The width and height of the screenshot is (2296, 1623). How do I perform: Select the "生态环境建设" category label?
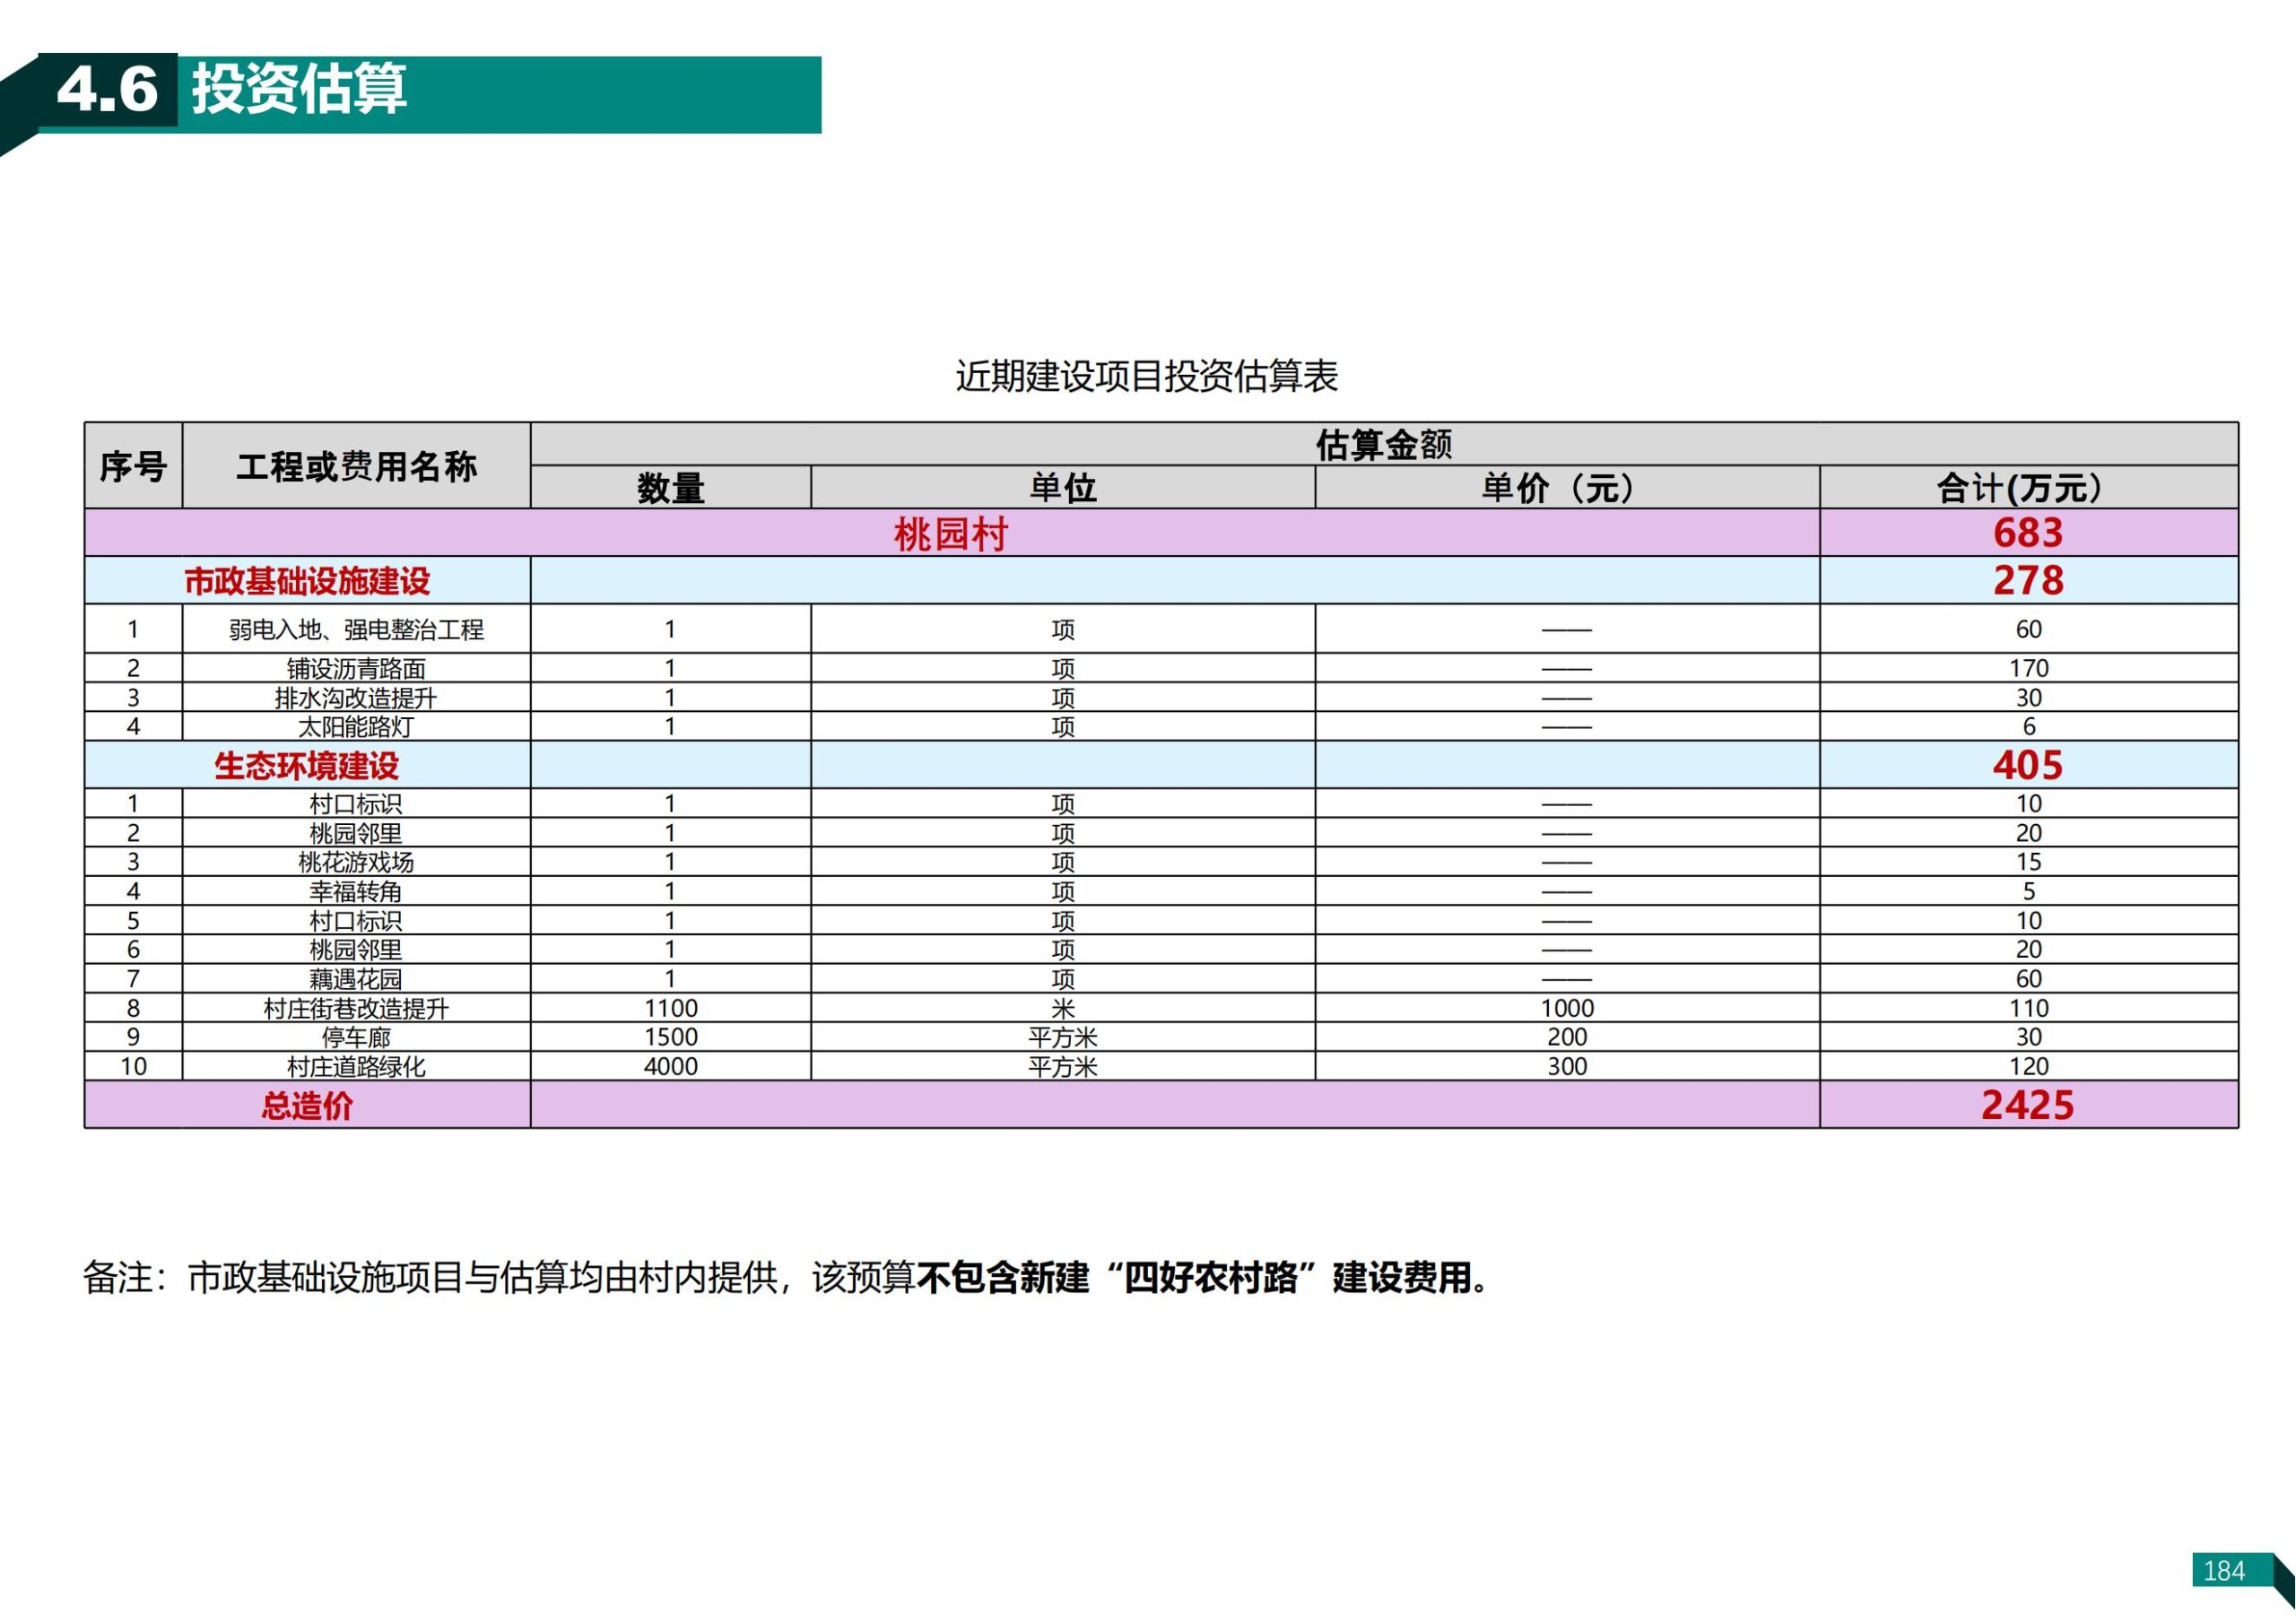307,766
